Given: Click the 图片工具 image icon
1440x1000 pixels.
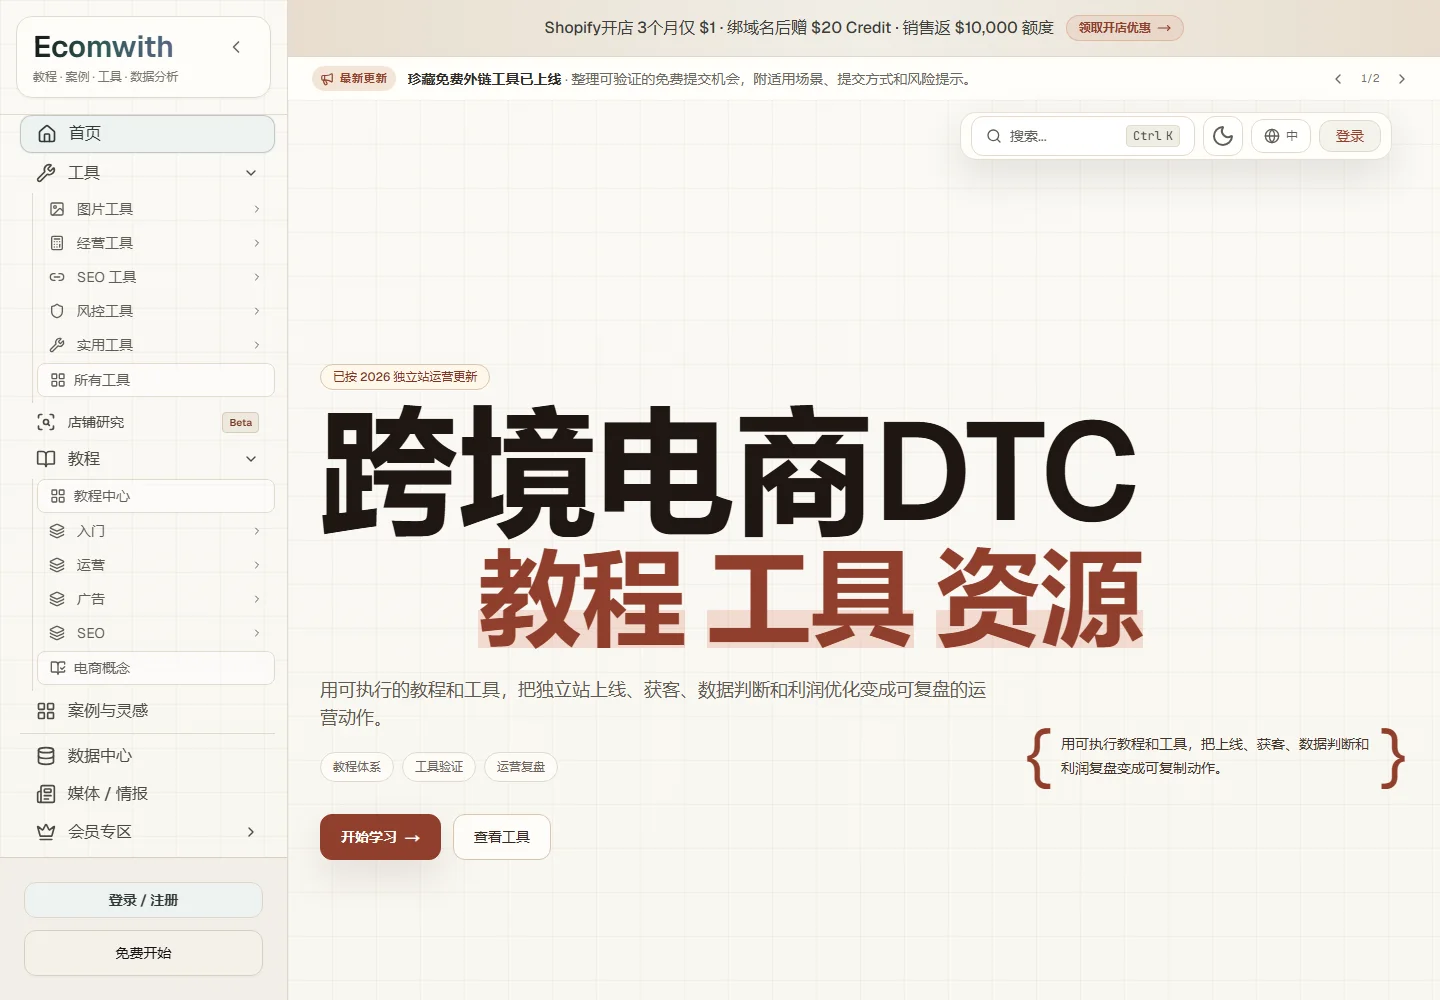Looking at the screenshot, I should (57, 209).
